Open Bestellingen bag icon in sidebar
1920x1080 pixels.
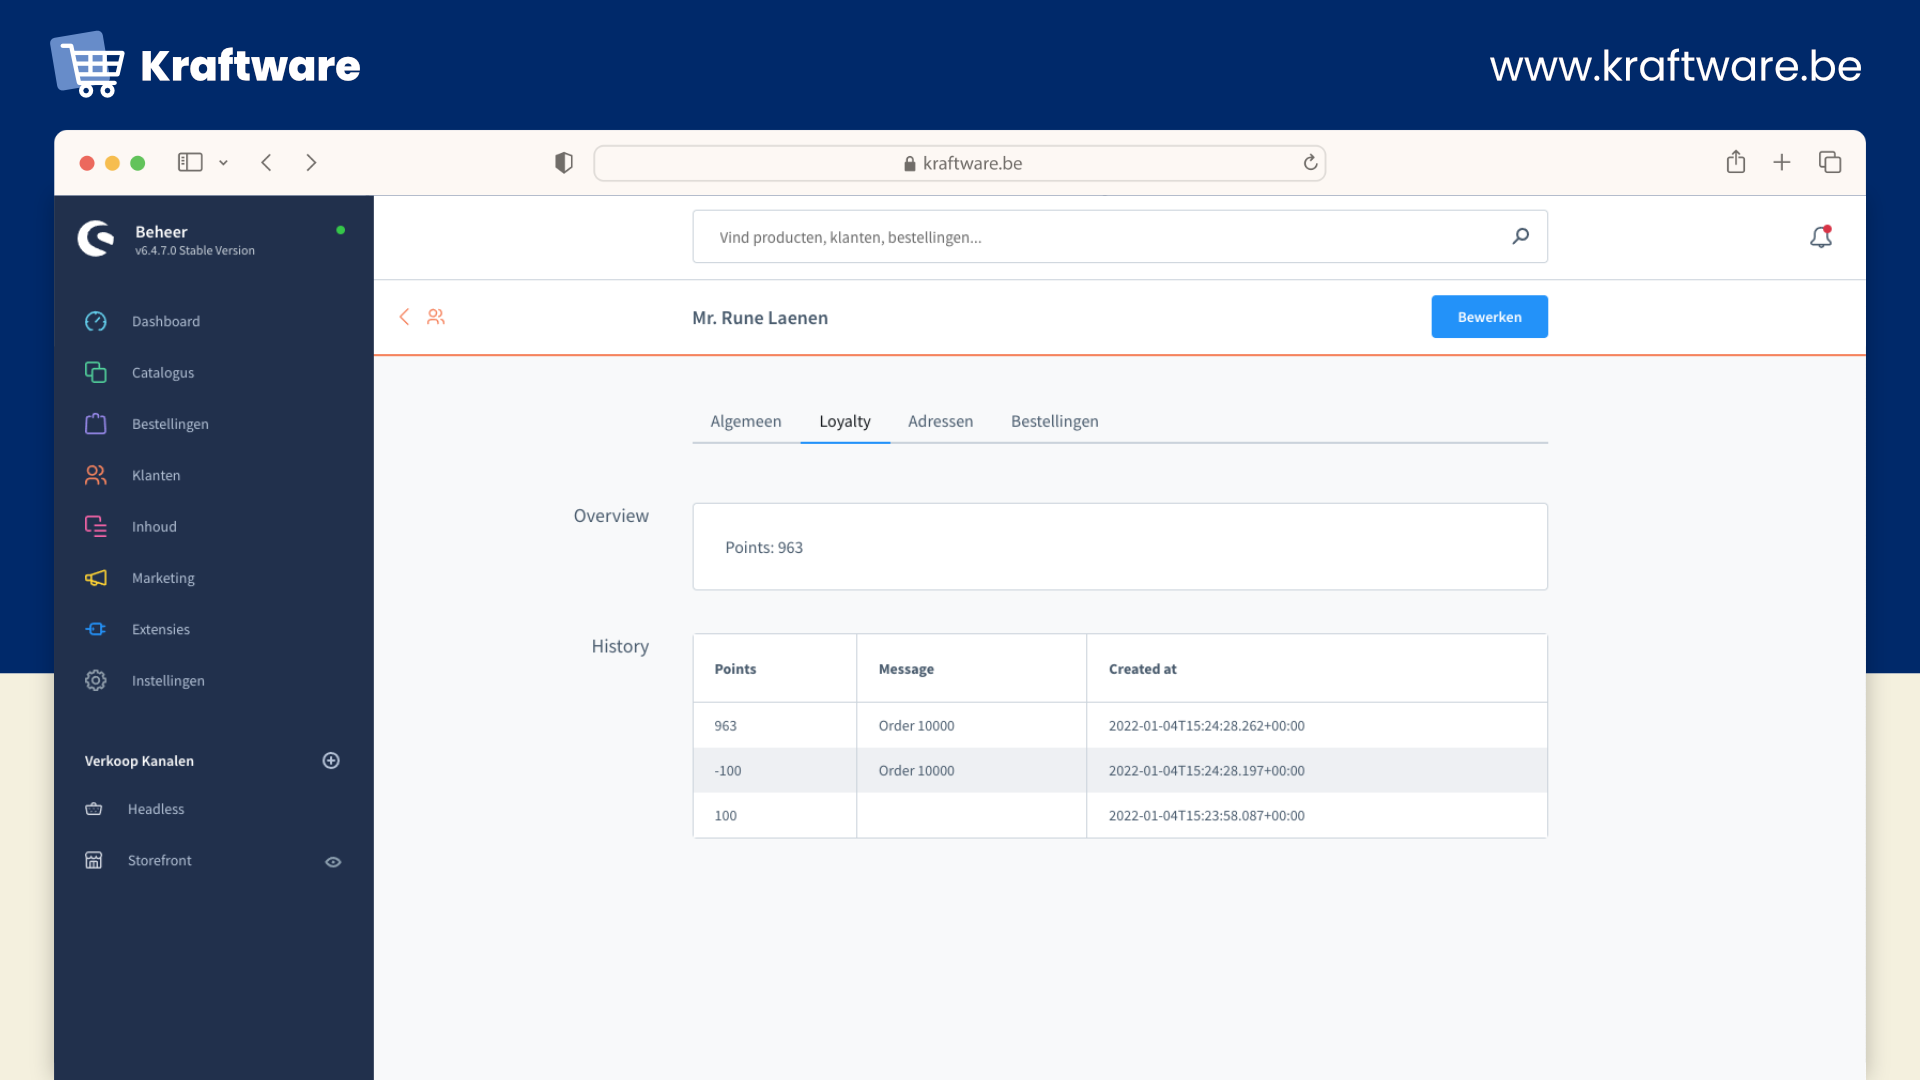[96, 424]
